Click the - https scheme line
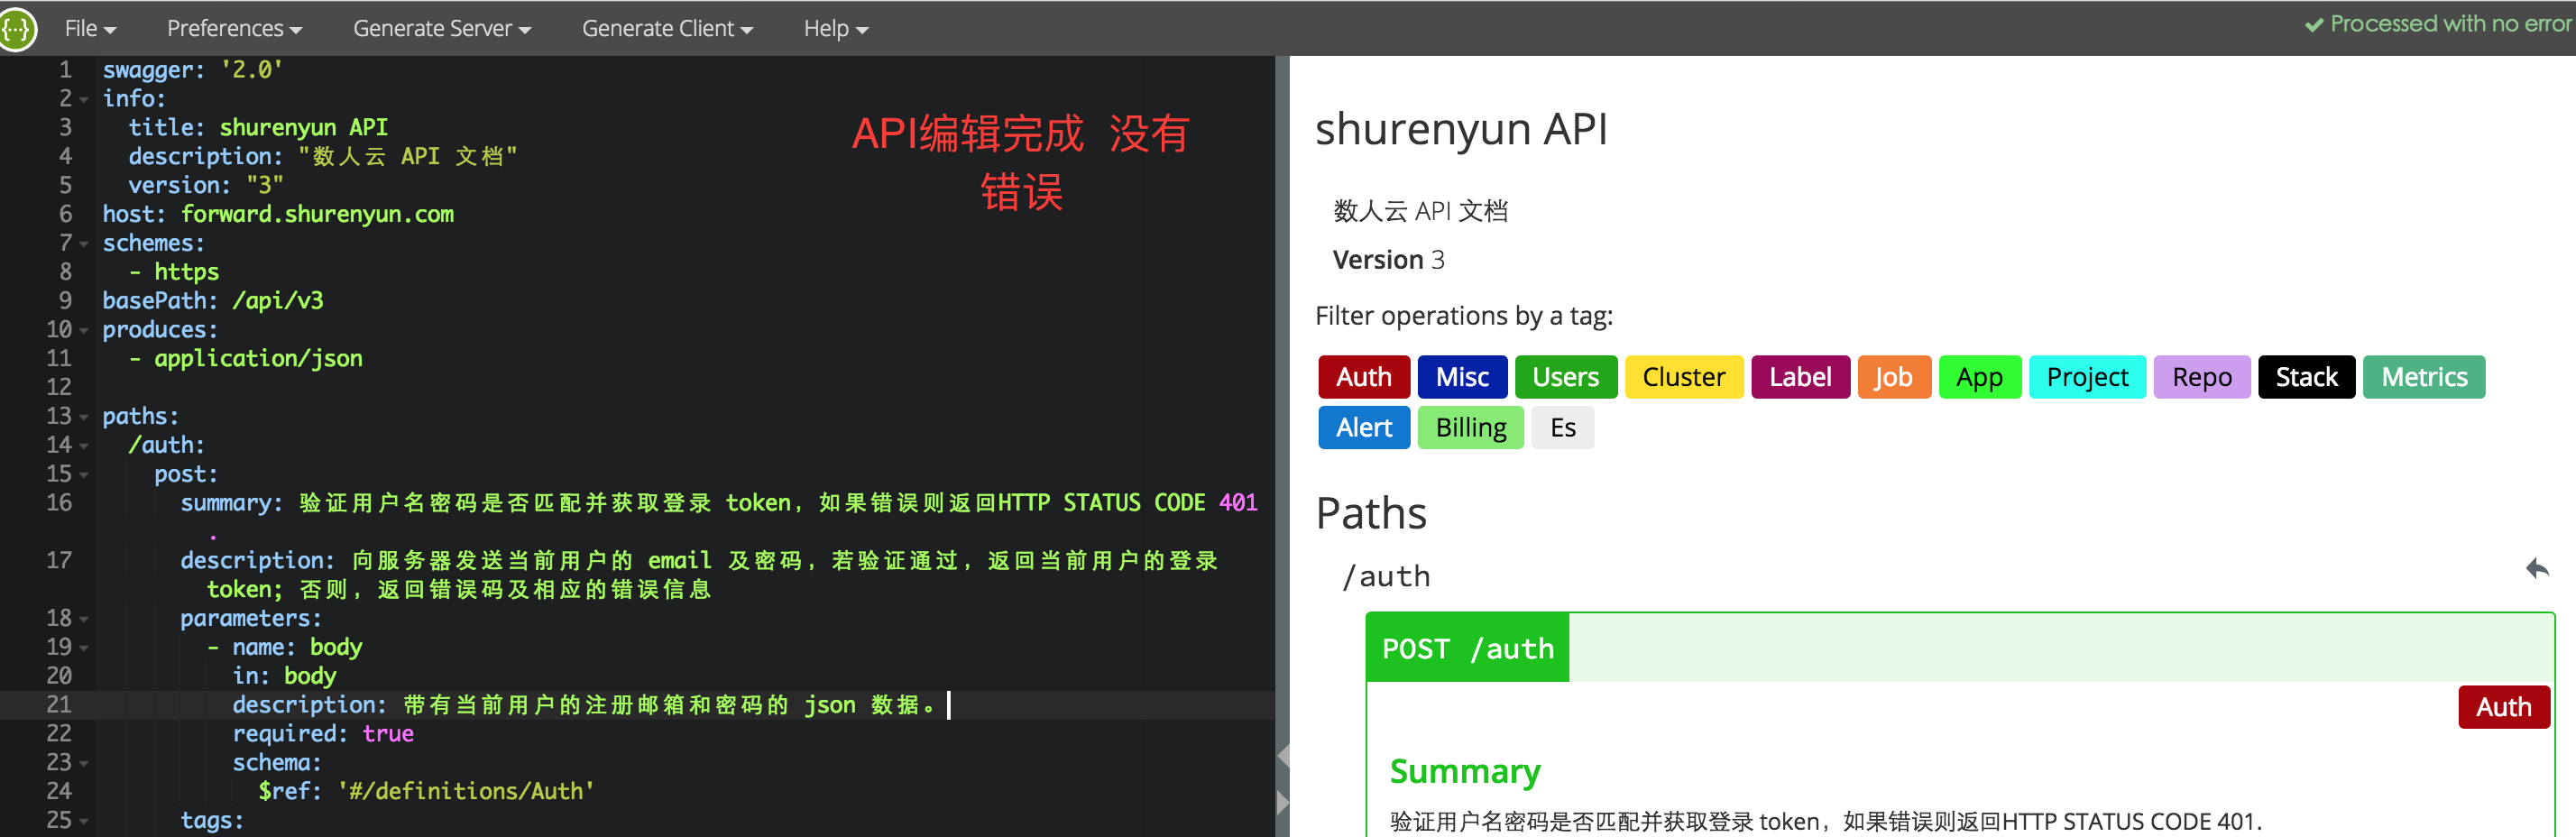The image size is (2576, 837). [174, 272]
